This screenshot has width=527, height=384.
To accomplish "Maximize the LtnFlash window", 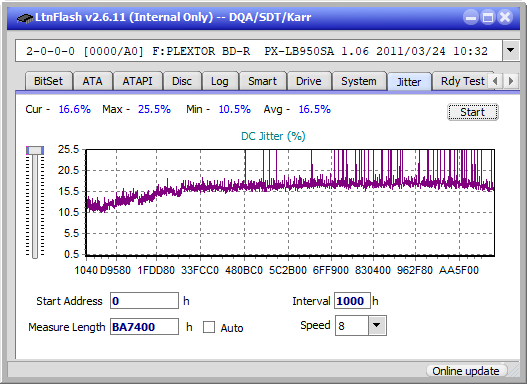I will pyautogui.click(x=488, y=17).
